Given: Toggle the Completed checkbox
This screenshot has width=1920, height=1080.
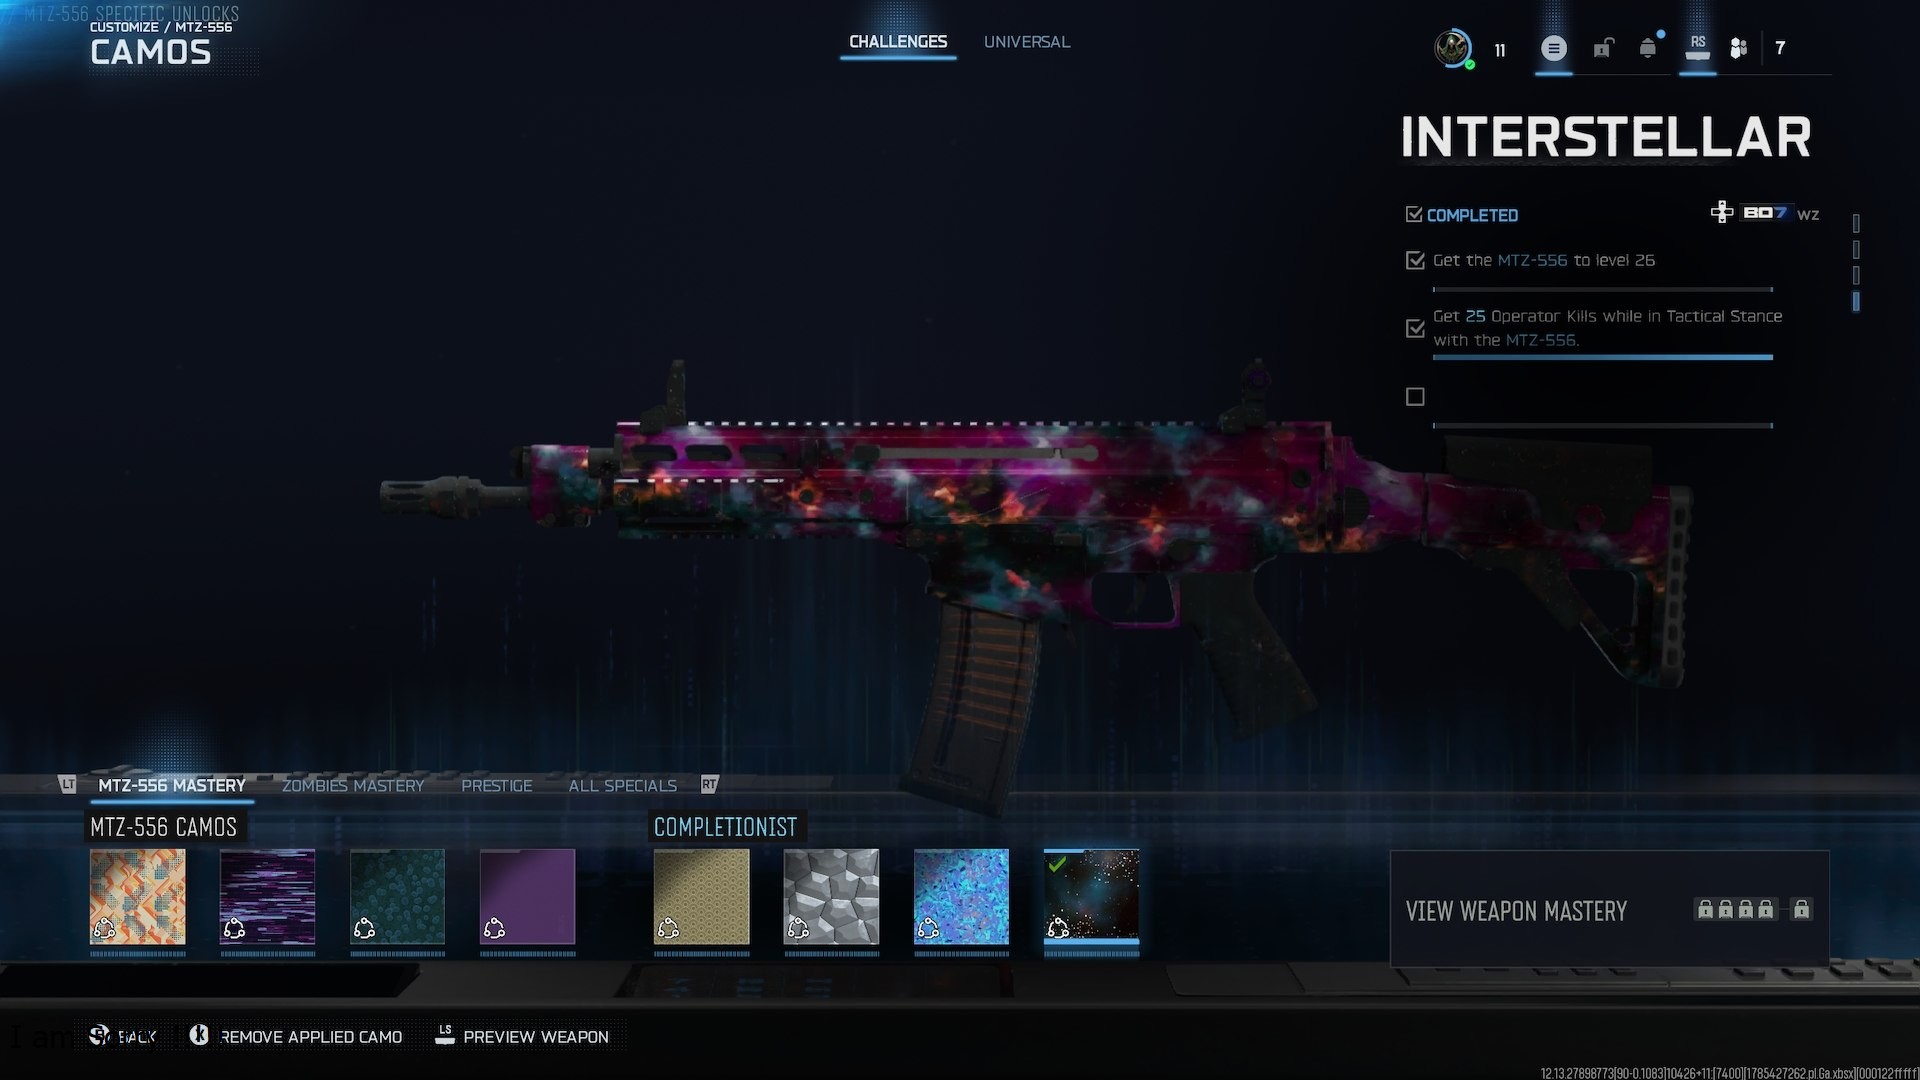Looking at the screenshot, I should pyautogui.click(x=1414, y=214).
